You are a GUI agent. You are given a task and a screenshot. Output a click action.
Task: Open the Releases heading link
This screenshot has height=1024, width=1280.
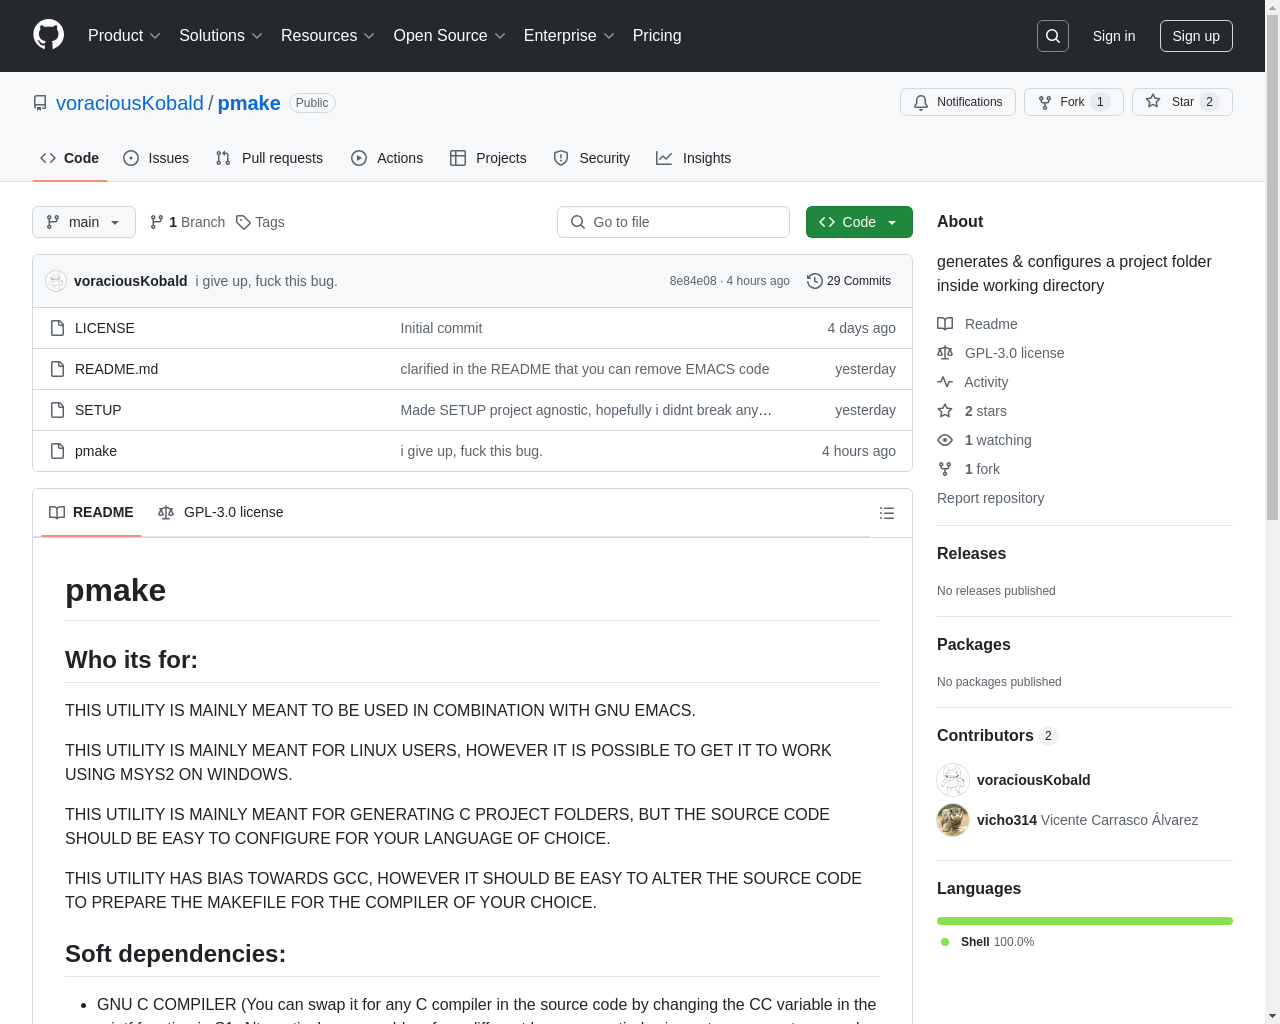click(x=971, y=554)
